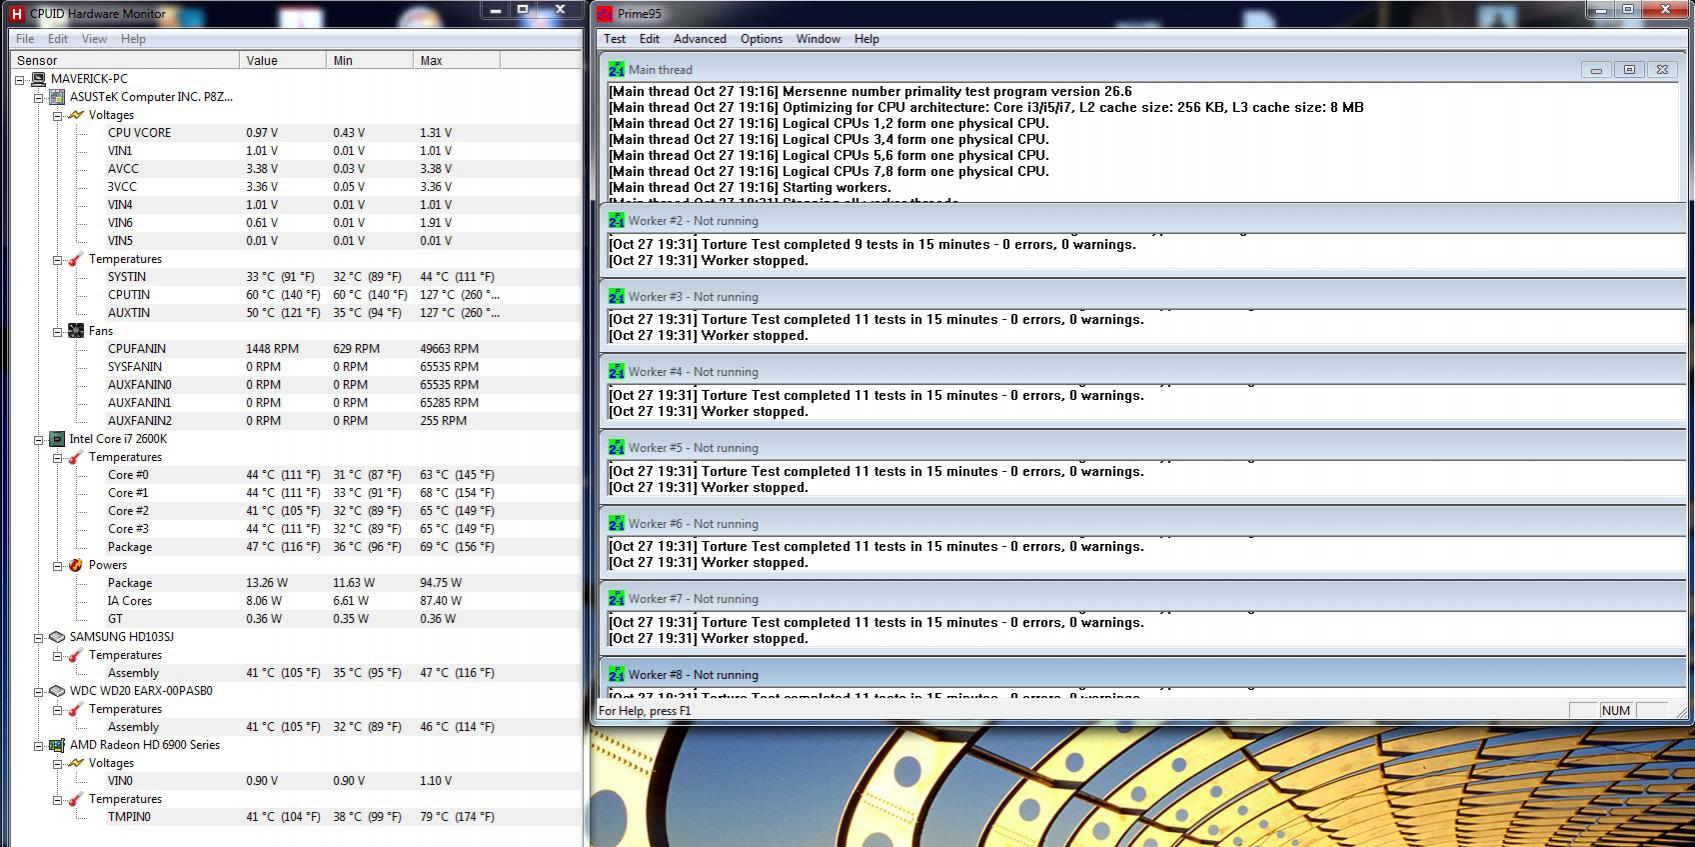
Task: Collapse the SAMSUNG HD103SJ node
Action: [x=39, y=637]
